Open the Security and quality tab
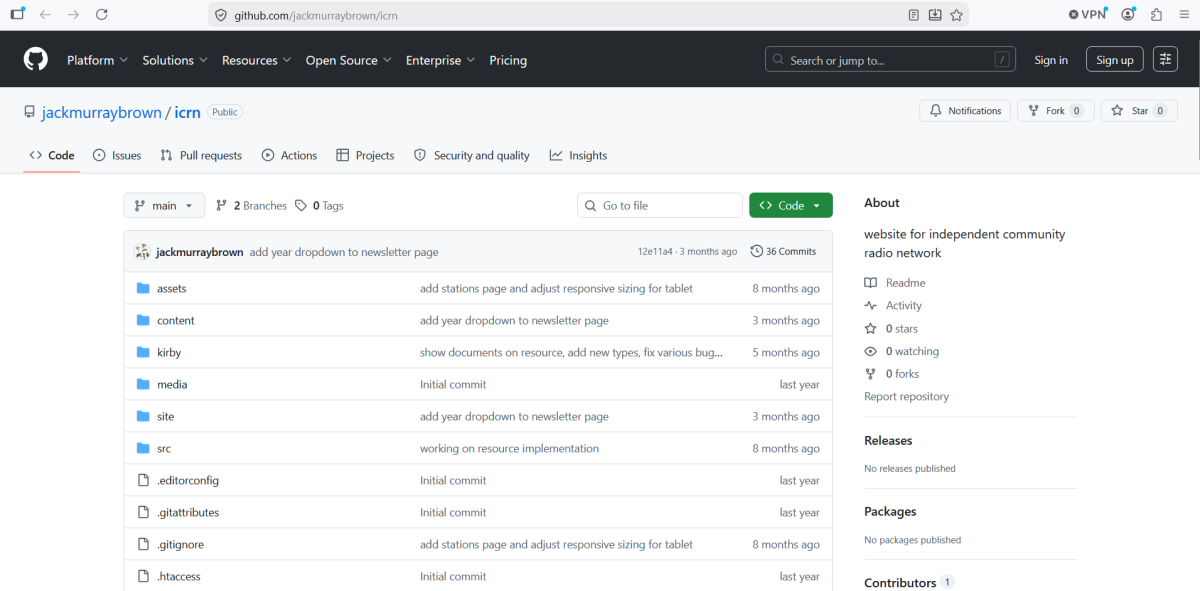Viewport: 1200px width, 591px height. click(472, 156)
